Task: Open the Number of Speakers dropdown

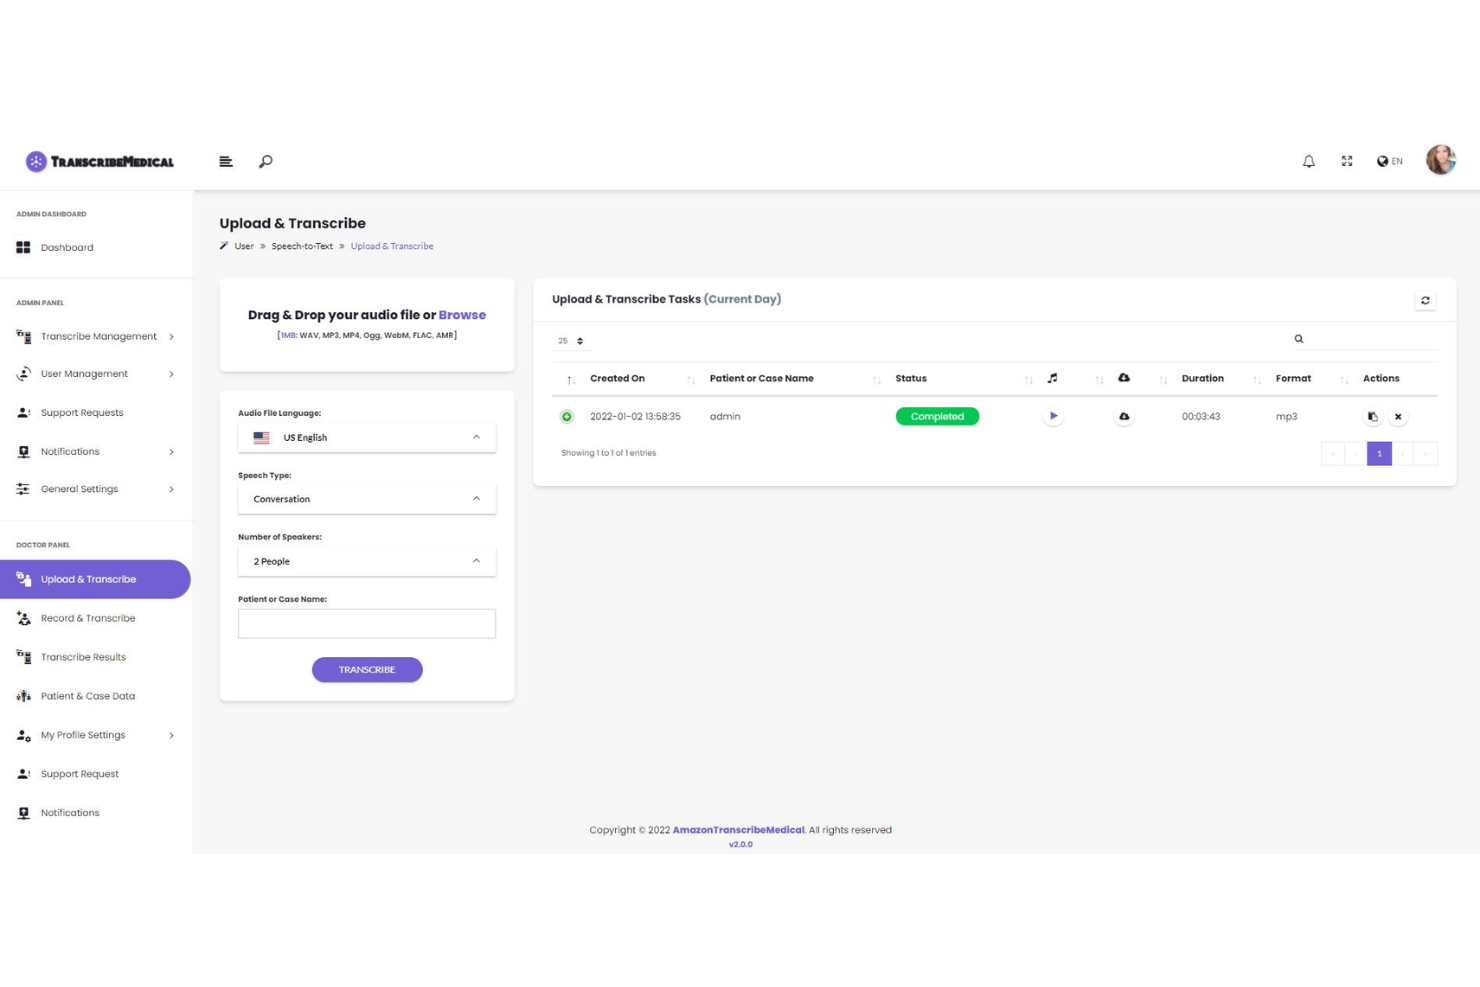Action: click(367, 561)
